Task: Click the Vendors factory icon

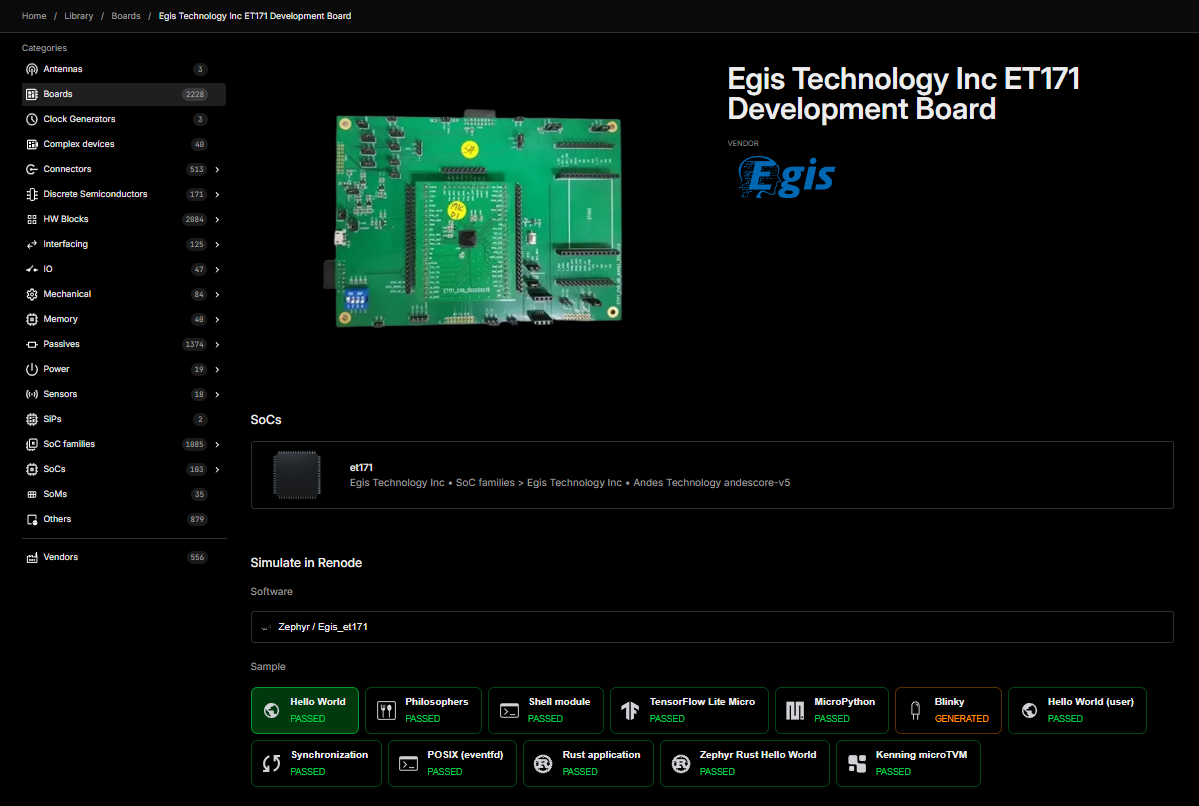Action: (31, 557)
